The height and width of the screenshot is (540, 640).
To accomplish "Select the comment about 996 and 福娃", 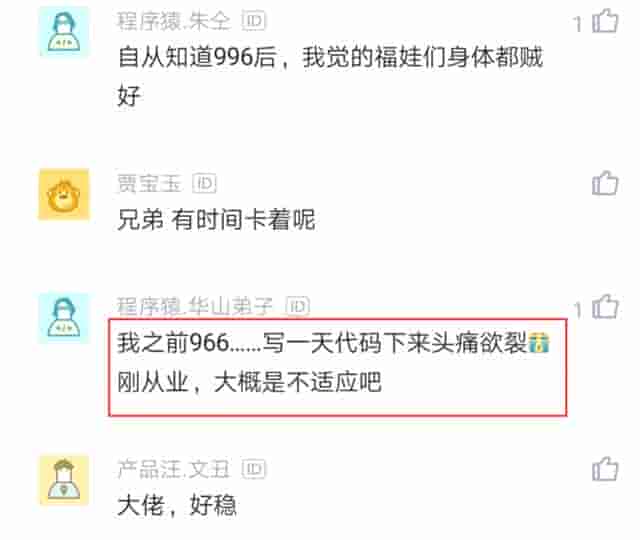I will pyautogui.click(x=330, y=76).
